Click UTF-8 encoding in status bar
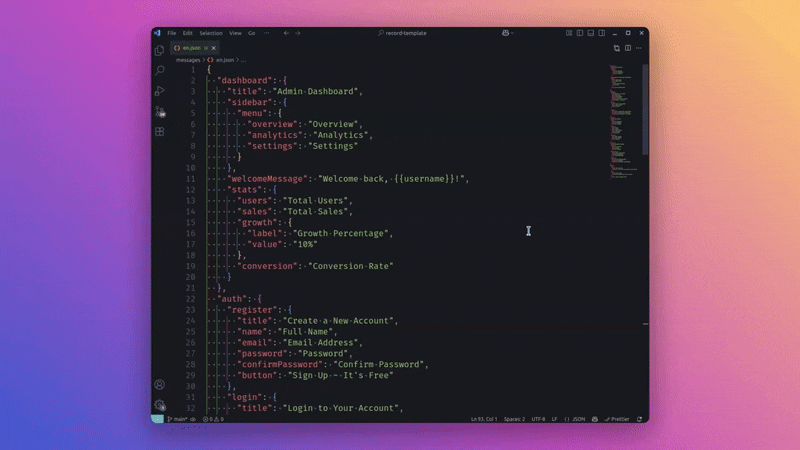Image resolution: width=800 pixels, height=450 pixels. pos(538,419)
